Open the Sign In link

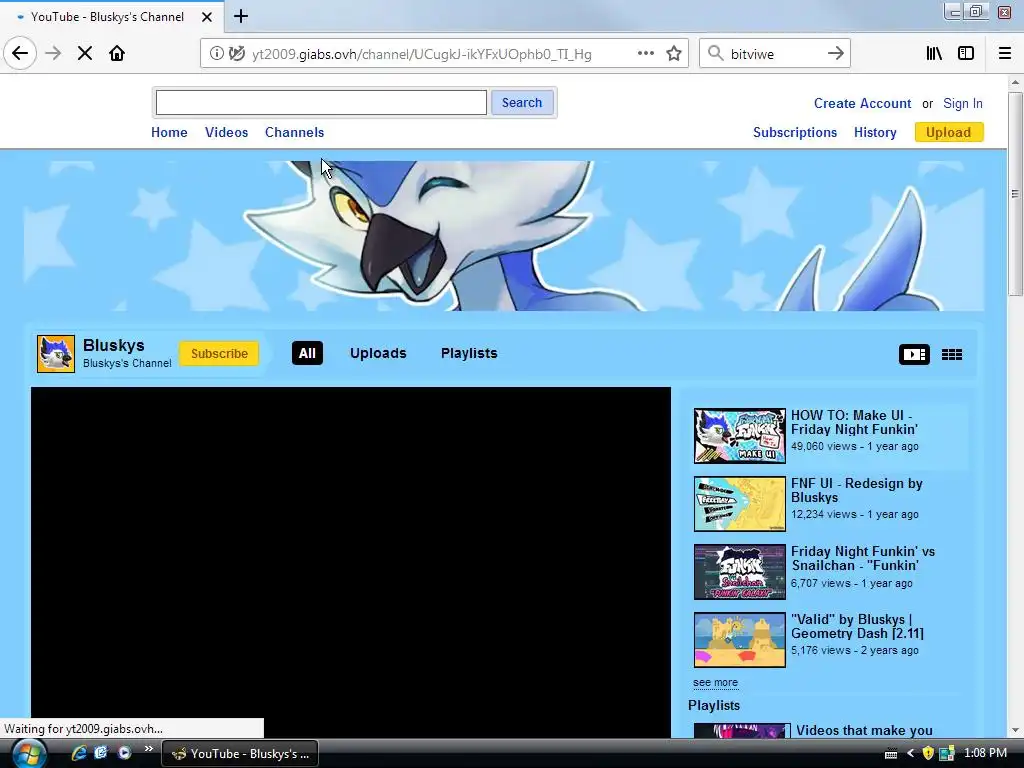(963, 103)
